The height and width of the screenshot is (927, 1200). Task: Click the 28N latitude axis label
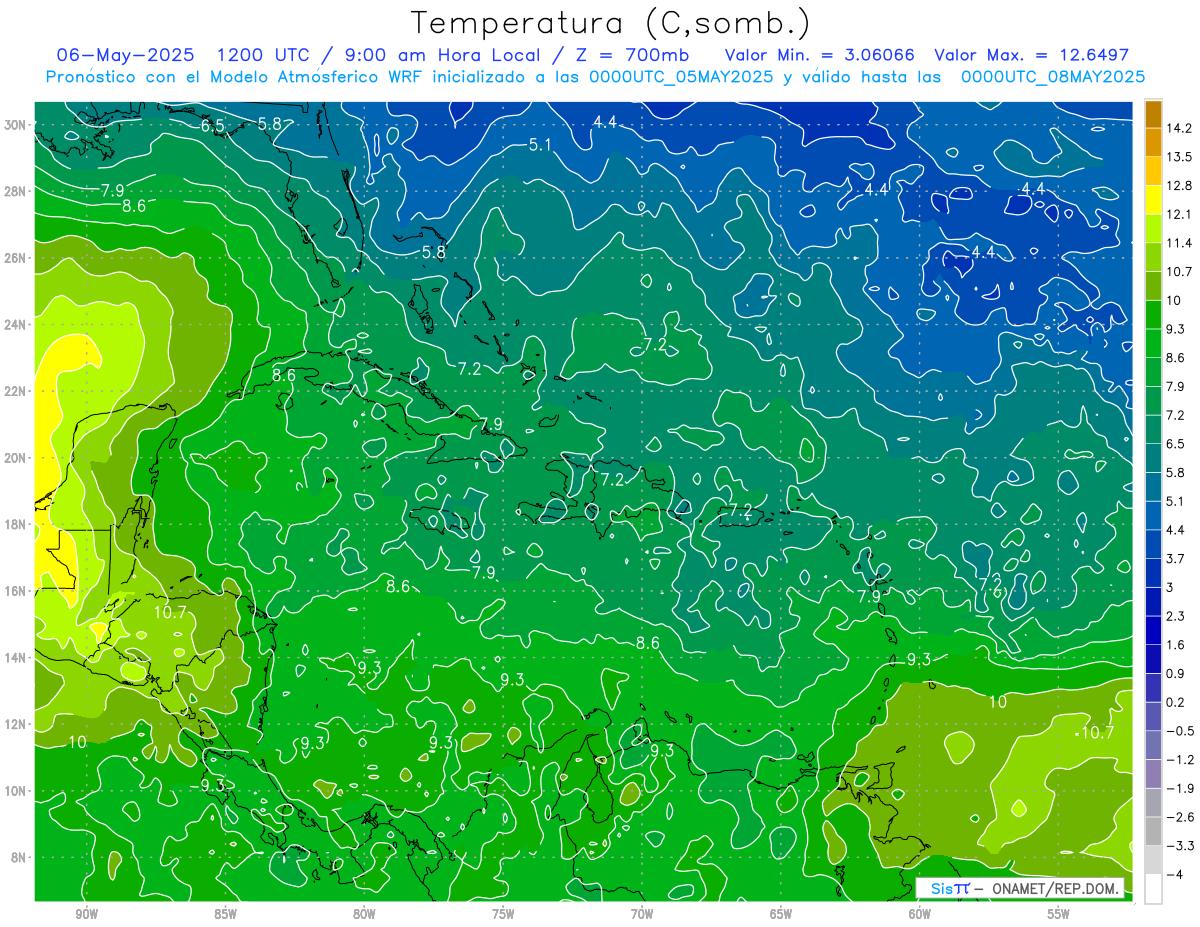point(16,191)
